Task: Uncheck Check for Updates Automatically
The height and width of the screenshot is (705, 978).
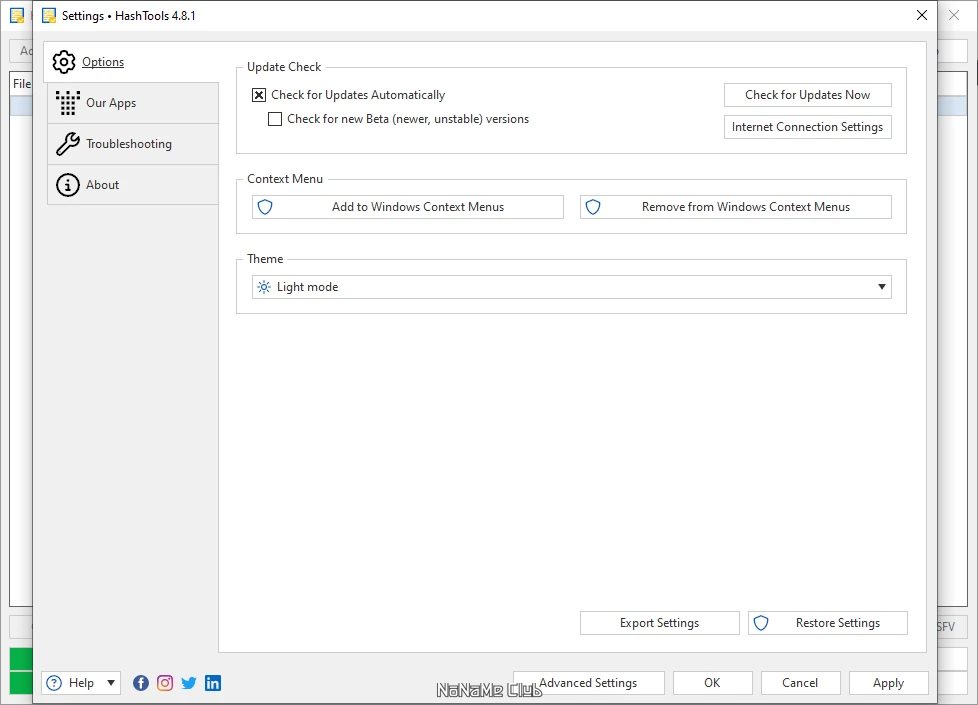Action: pos(259,95)
